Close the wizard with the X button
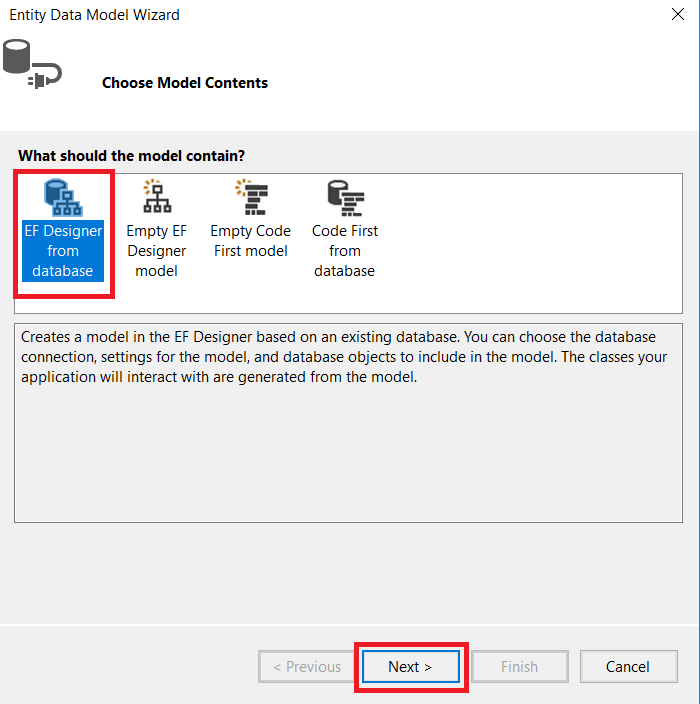This screenshot has width=700, height=704. (678, 14)
